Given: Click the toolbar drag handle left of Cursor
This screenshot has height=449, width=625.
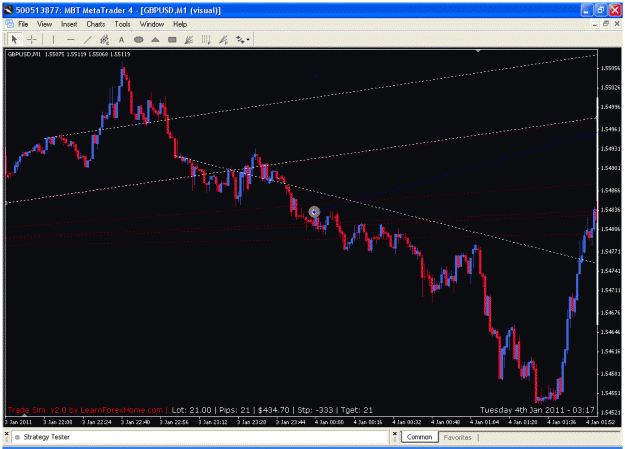Looking at the screenshot, I should 7,39.
